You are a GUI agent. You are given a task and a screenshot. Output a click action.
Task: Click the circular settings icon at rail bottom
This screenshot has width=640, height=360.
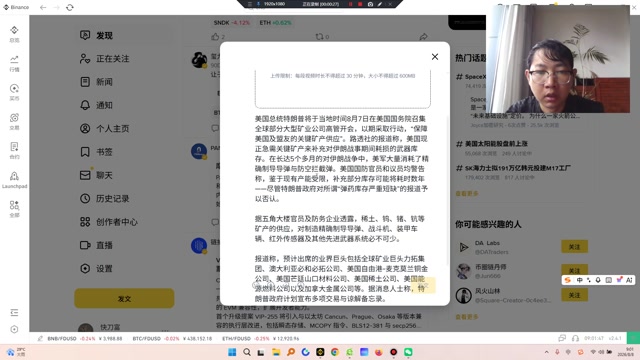[14, 329]
